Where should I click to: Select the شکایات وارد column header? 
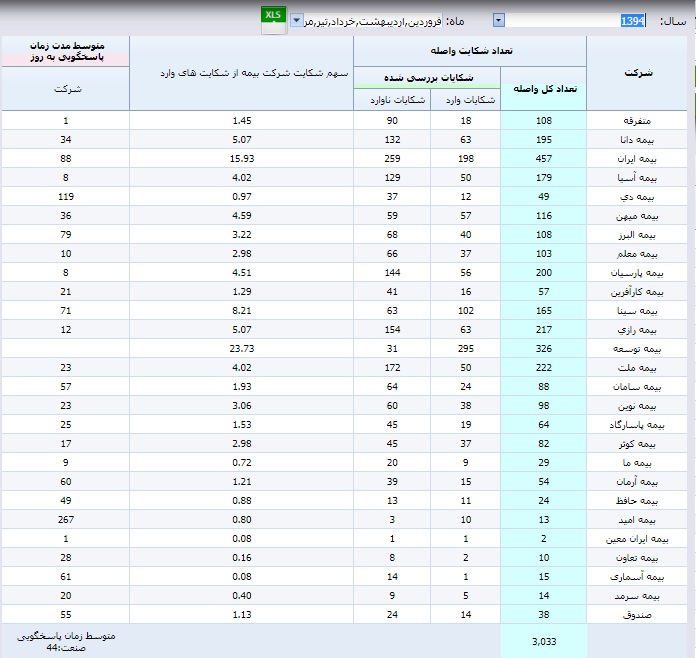click(466, 98)
